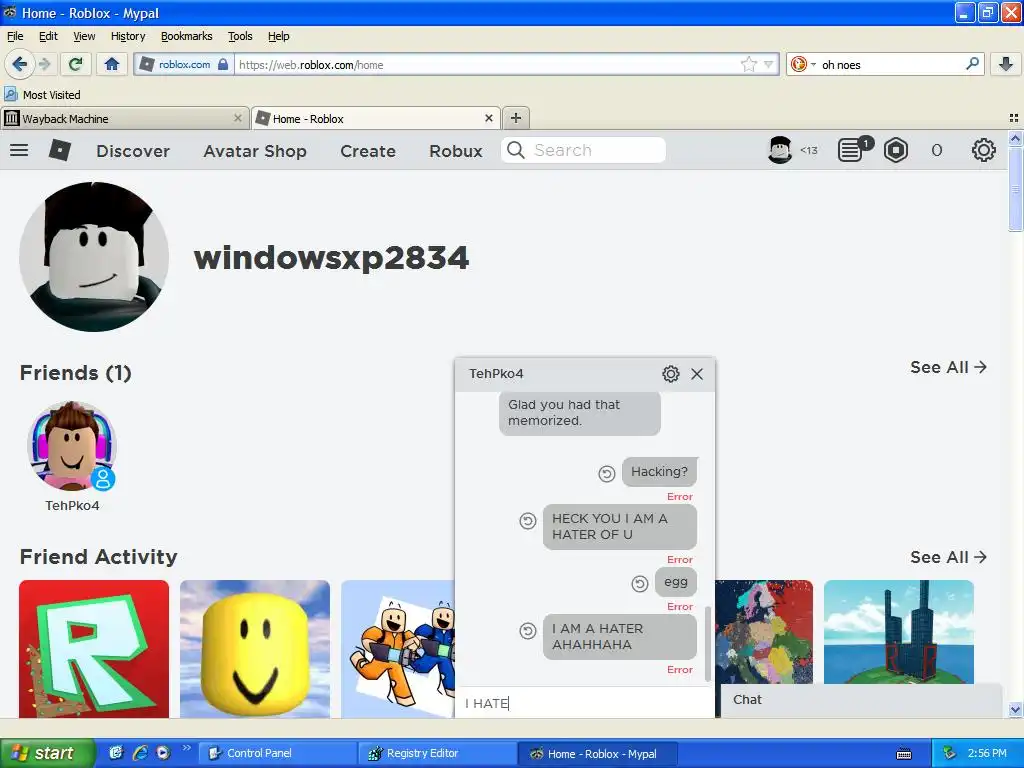
Task: Bookmark this page with the star icon
Action: point(748,64)
